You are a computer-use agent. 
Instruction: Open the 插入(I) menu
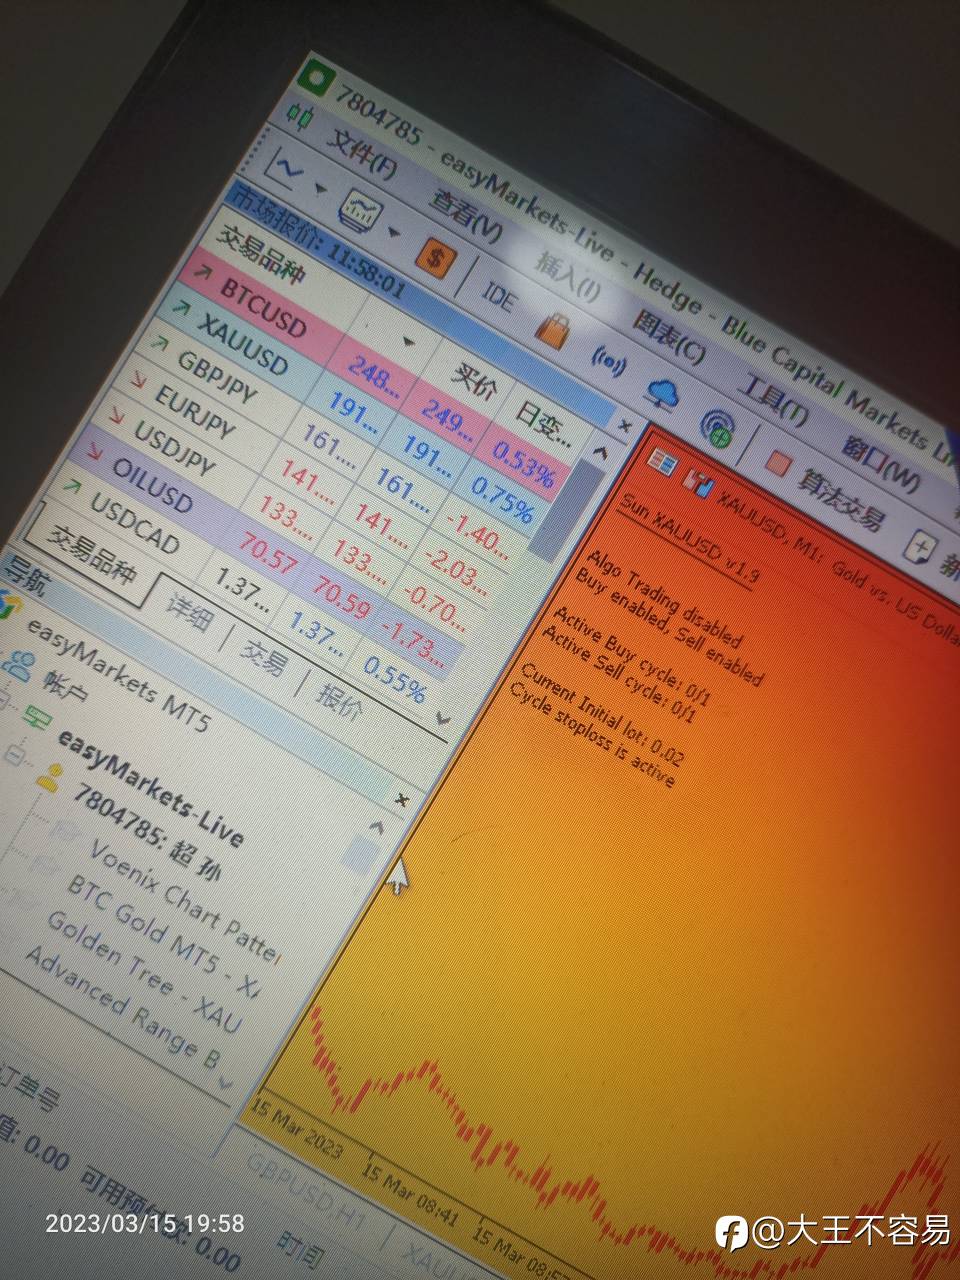tap(567, 274)
